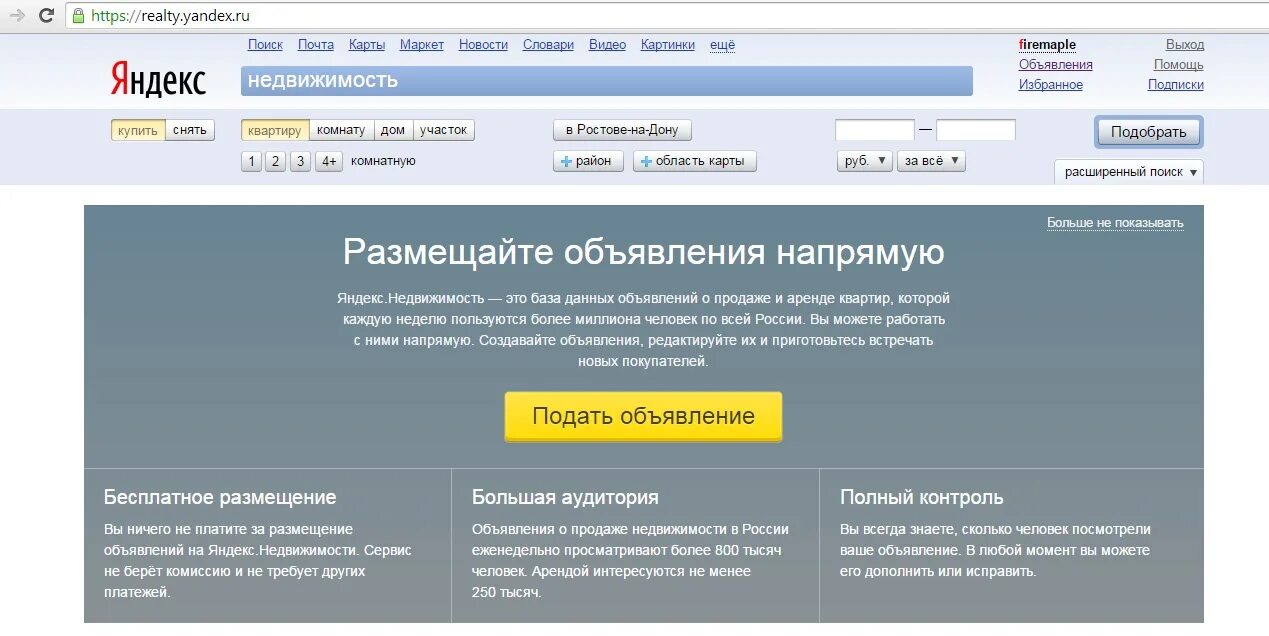Click the green padlock security icon
This screenshot has width=1269, height=636.
79,16
